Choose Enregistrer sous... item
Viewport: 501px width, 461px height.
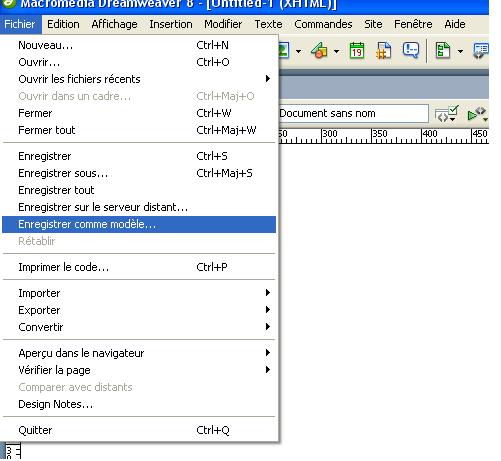(139, 173)
